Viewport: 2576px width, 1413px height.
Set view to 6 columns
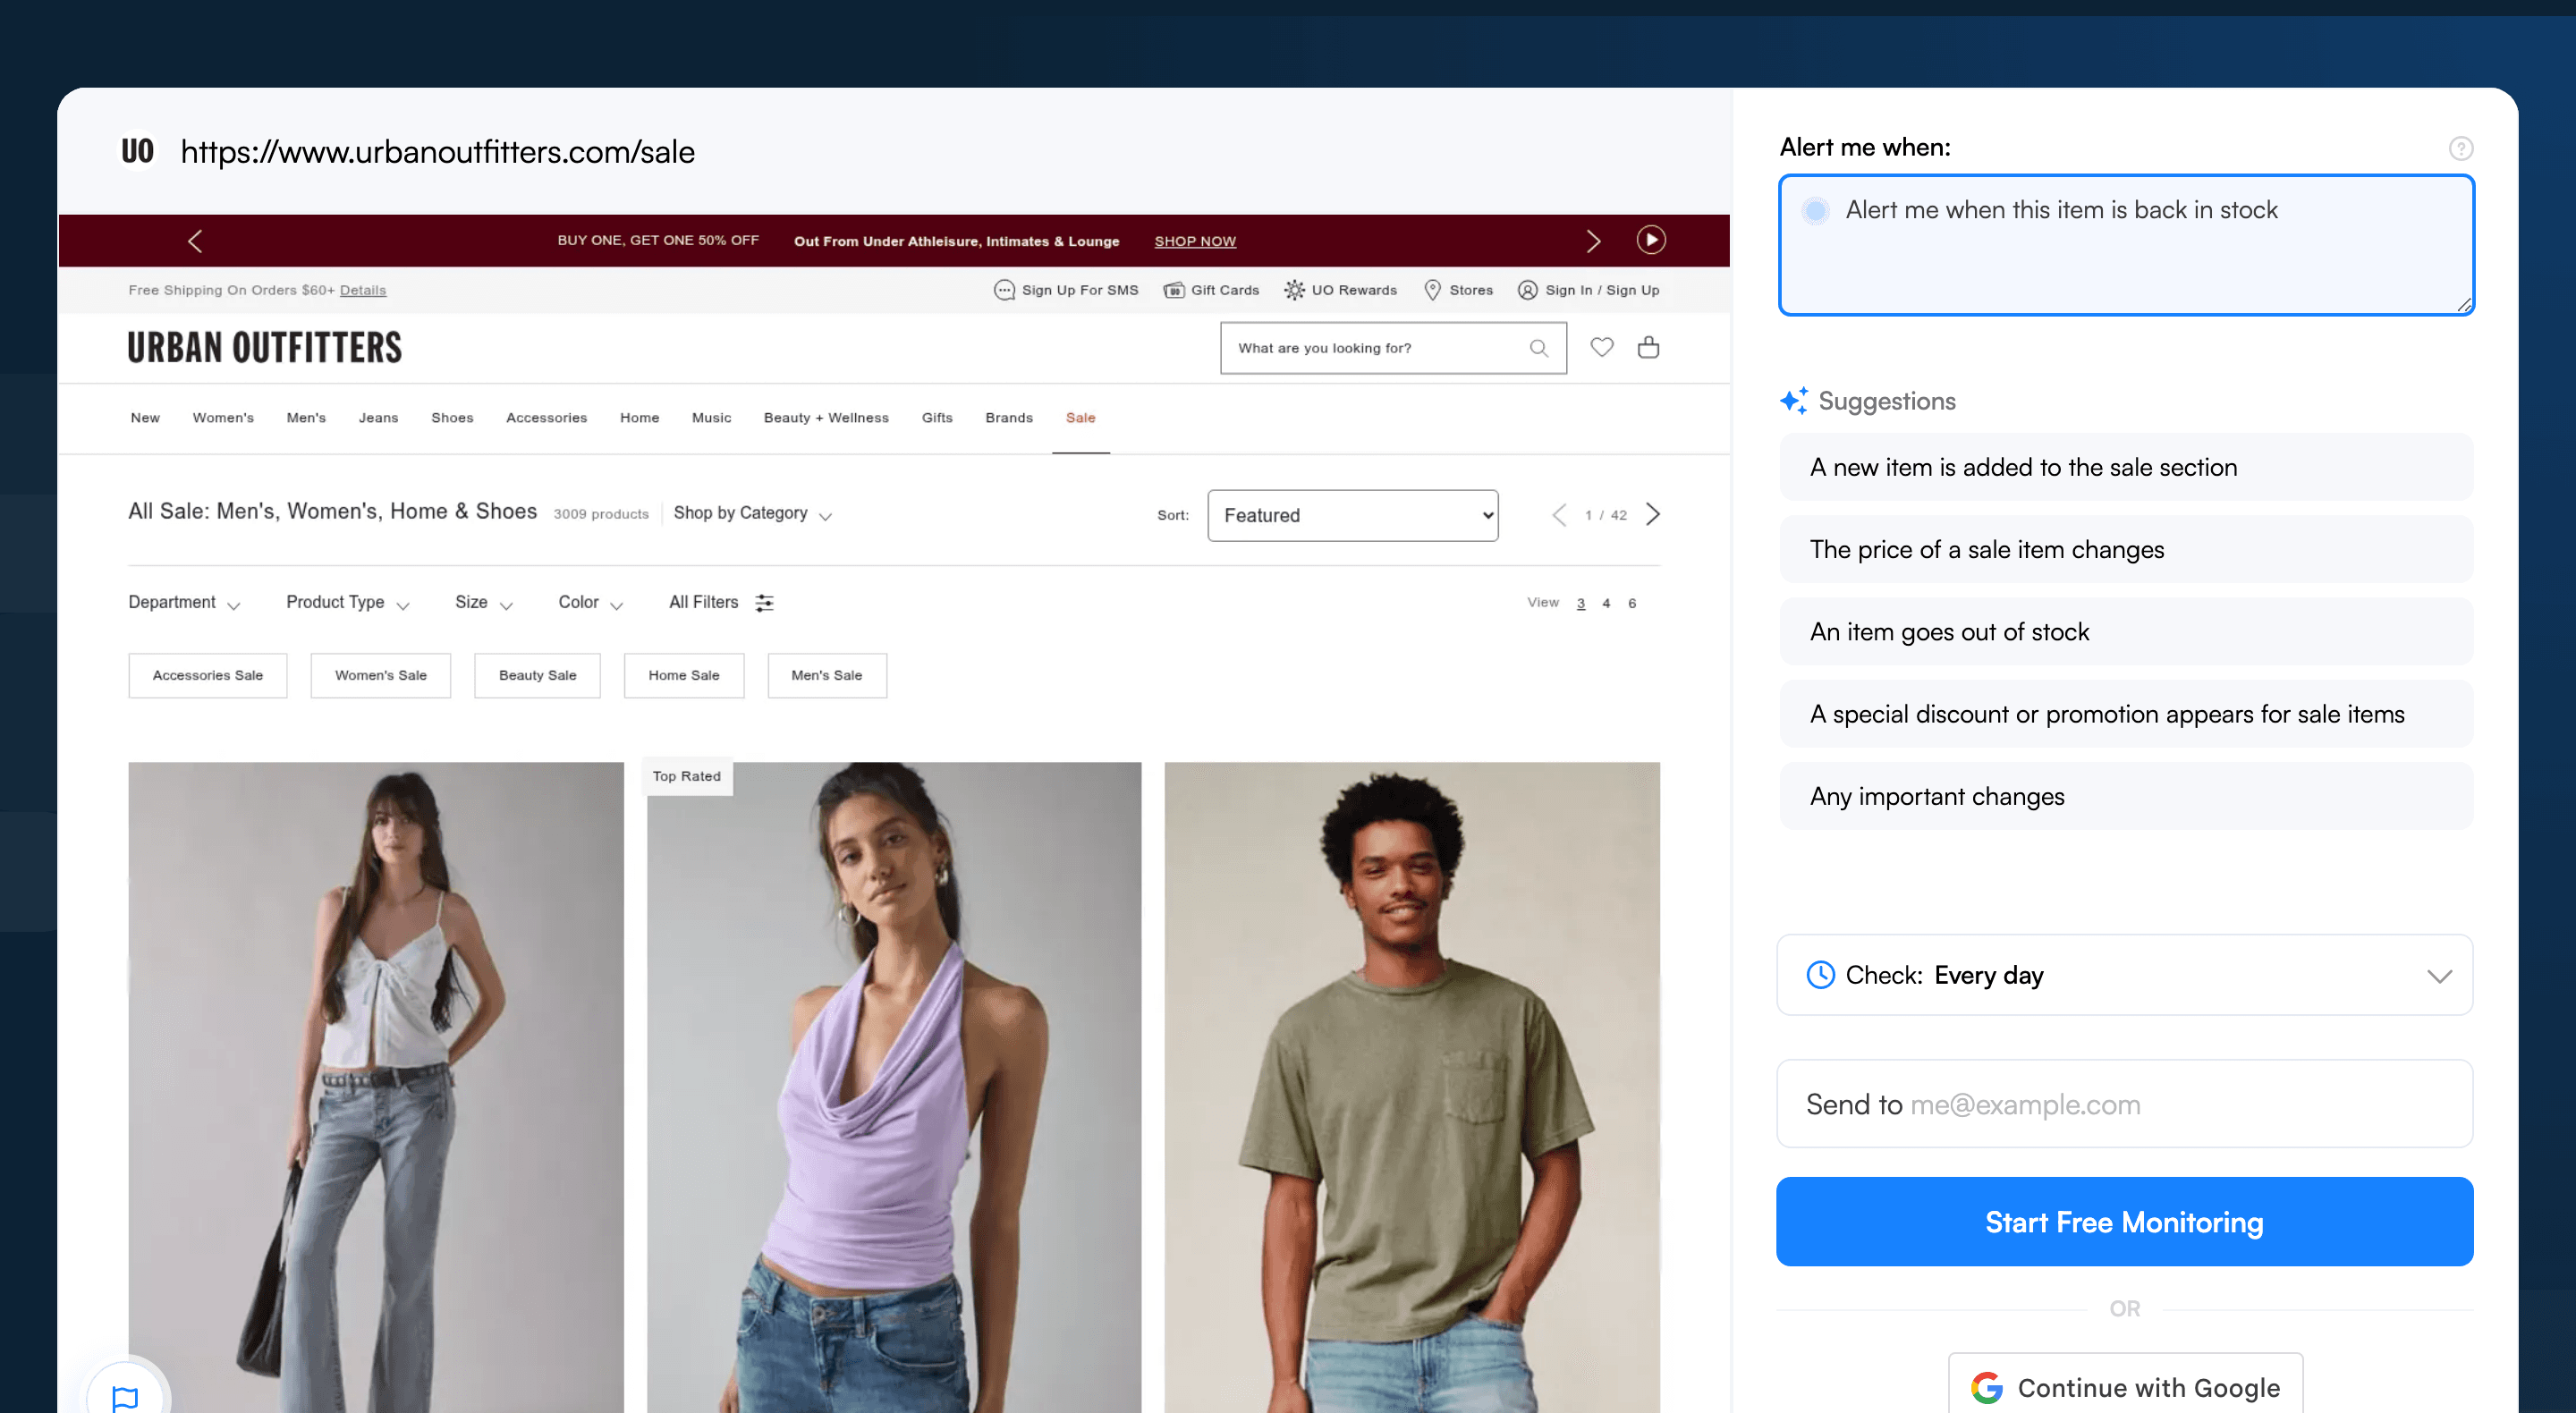coord(1632,603)
